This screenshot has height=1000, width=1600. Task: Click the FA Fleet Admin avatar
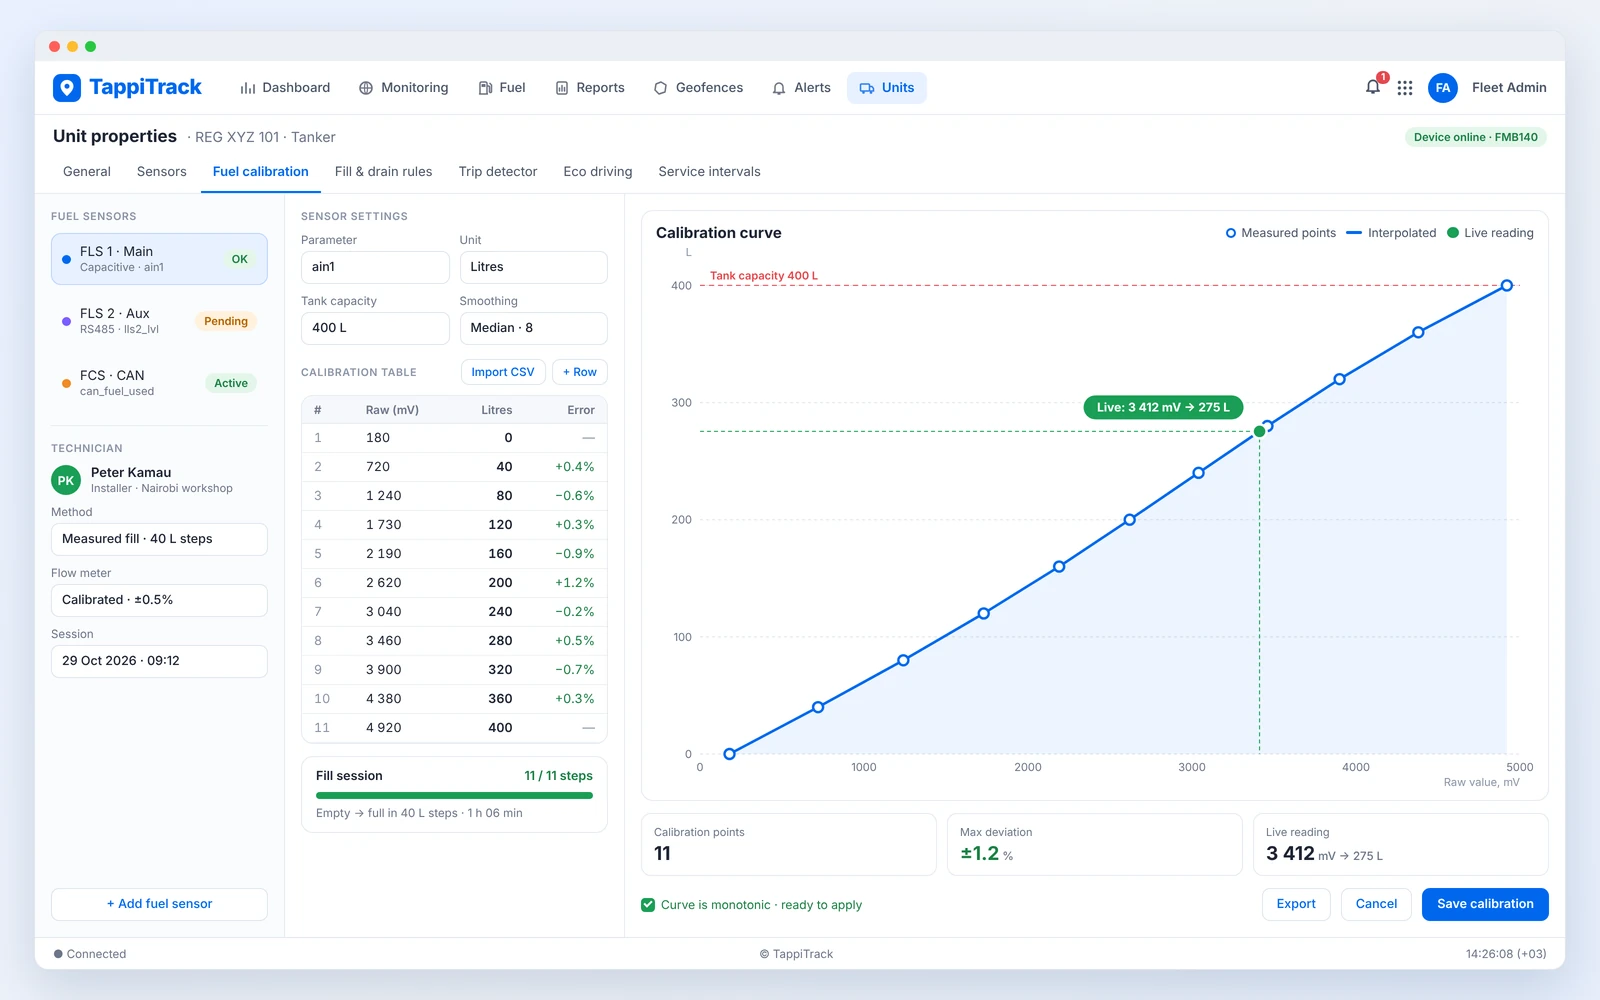(x=1443, y=88)
